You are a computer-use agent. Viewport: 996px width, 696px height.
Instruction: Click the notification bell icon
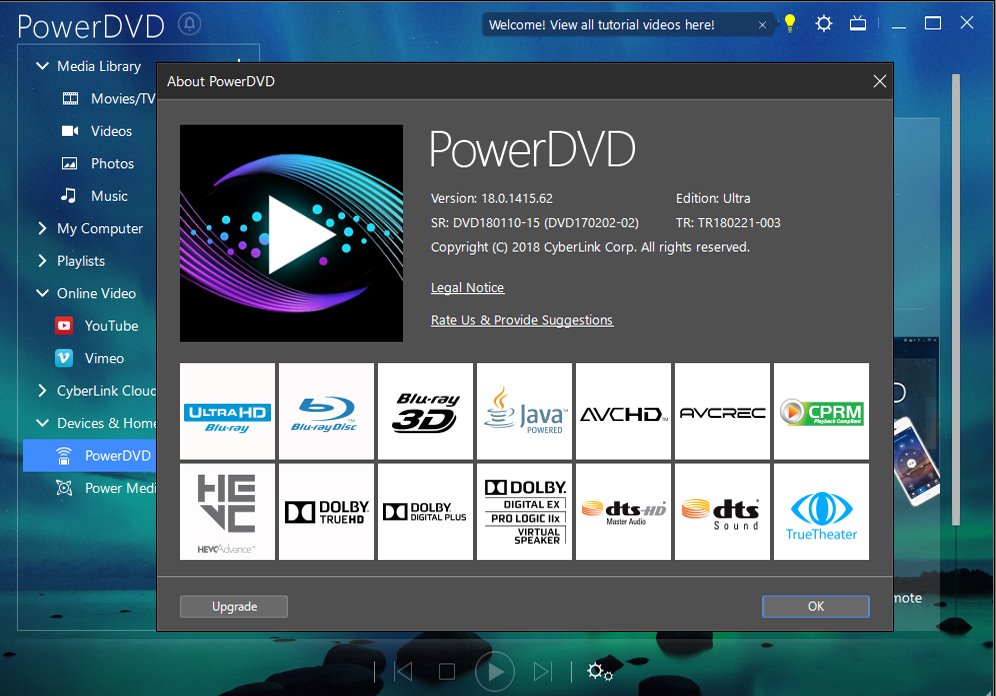coord(189,24)
